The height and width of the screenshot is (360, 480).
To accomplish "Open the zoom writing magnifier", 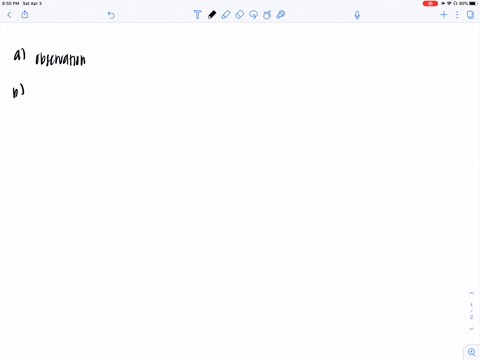I will point(472,352).
